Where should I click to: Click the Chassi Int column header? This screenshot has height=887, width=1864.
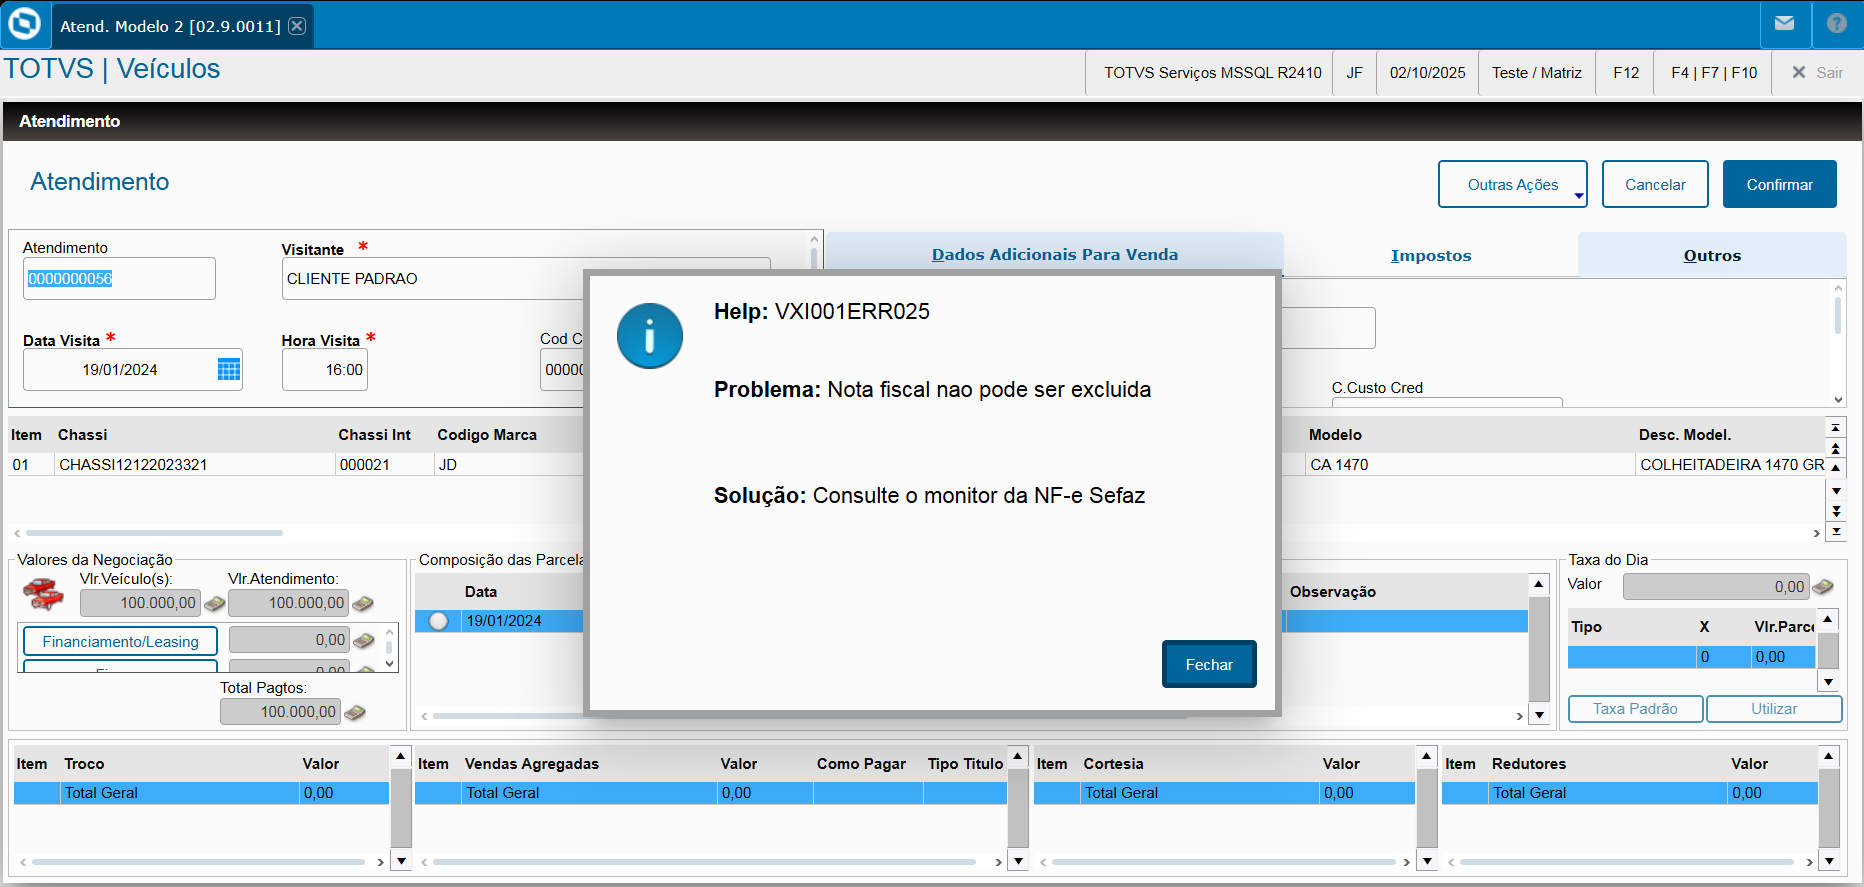point(374,435)
